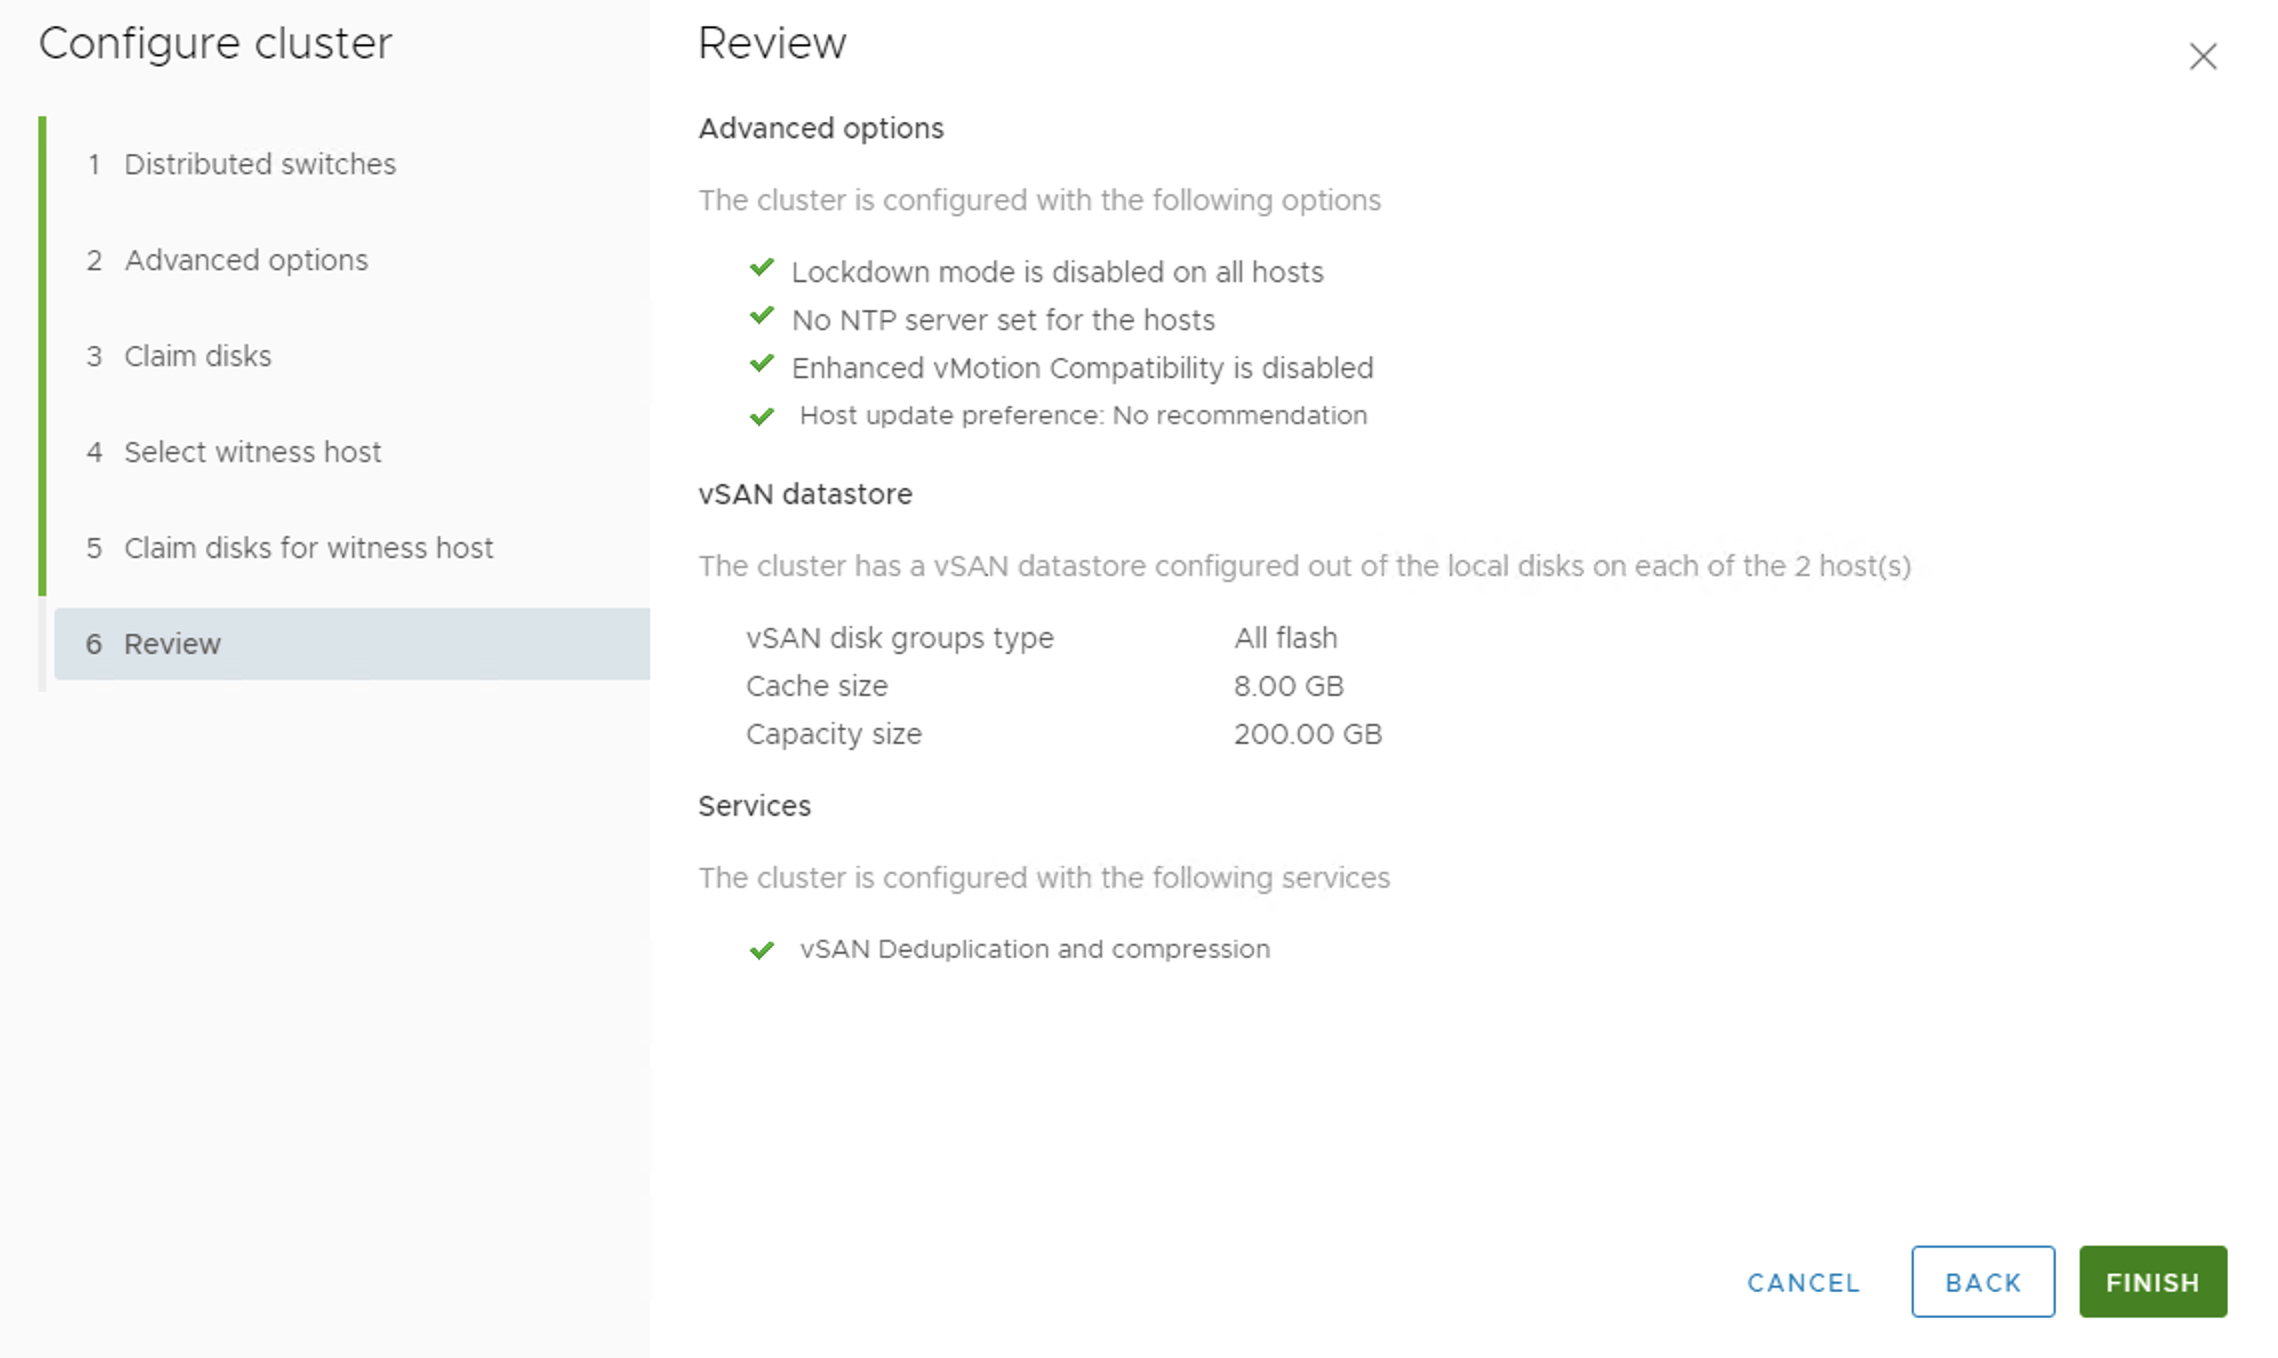This screenshot has width=2278, height=1358.
Task: Close the Configure cluster dialog with X
Action: (x=2203, y=56)
